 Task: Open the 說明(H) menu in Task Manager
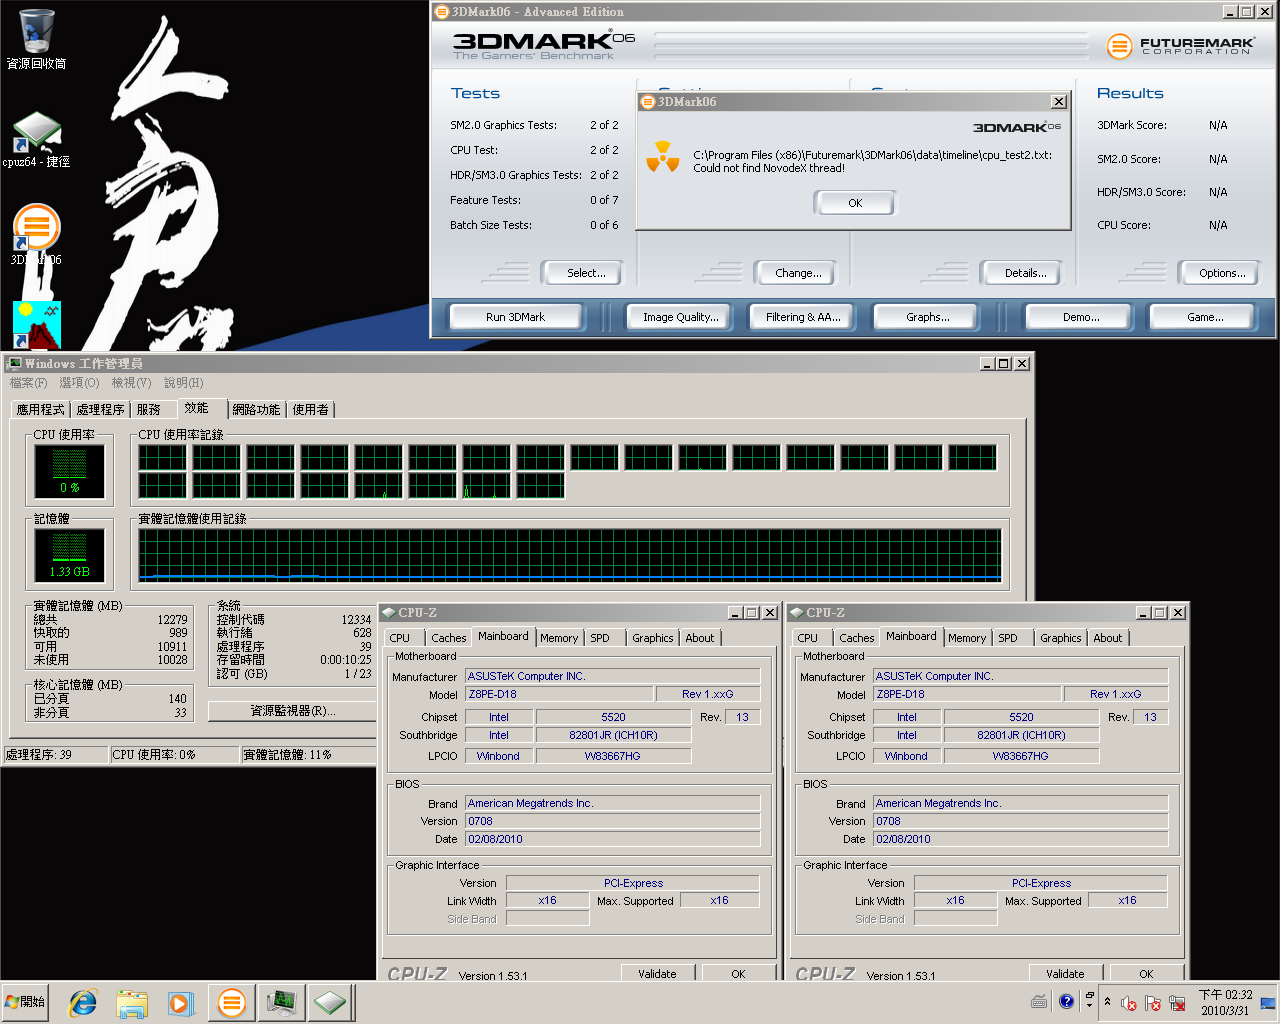[x=183, y=383]
